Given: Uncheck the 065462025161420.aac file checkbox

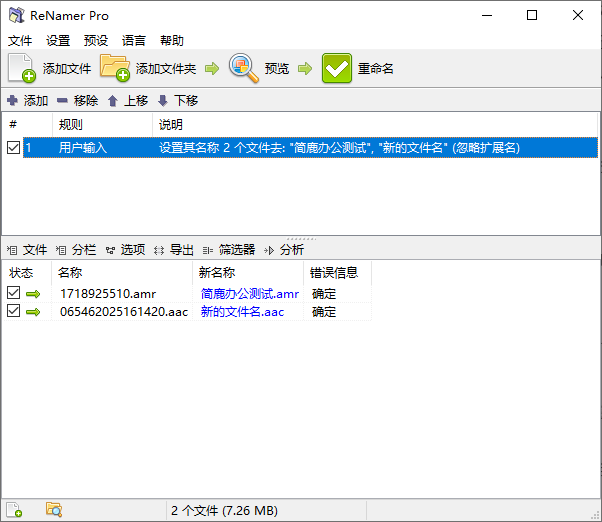Looking at the screenshot, I should point(13,311).
